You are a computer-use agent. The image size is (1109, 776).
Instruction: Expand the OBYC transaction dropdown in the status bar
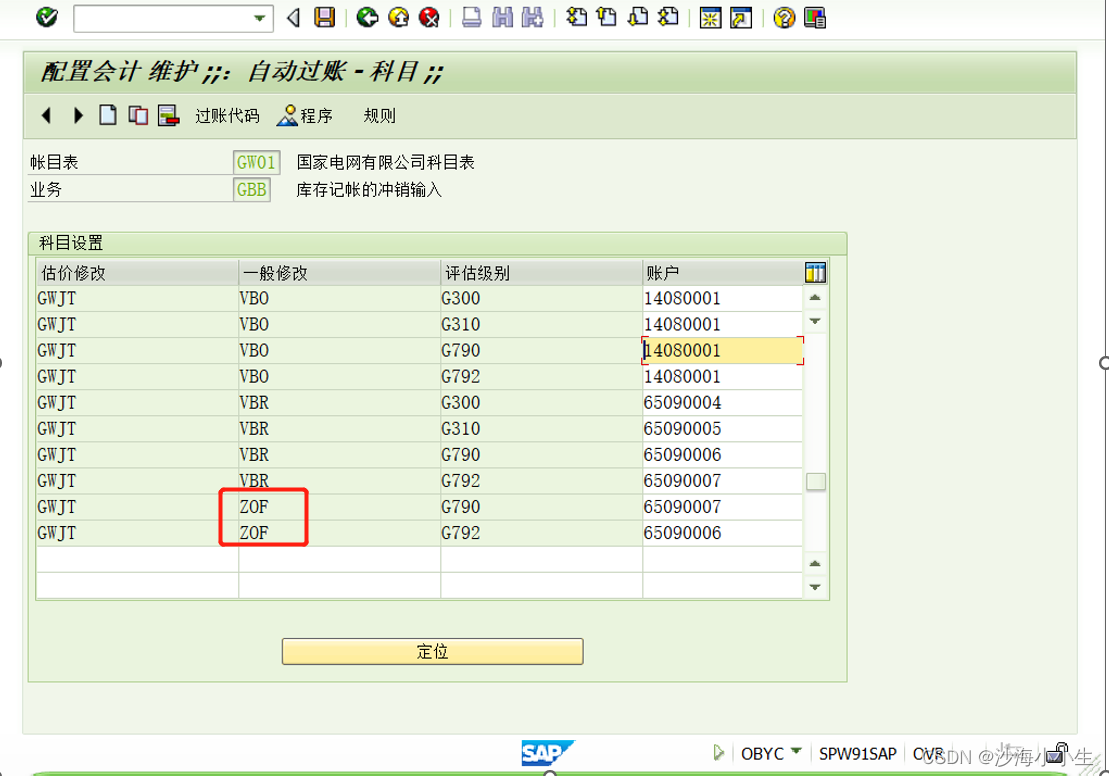coord(795,753)
